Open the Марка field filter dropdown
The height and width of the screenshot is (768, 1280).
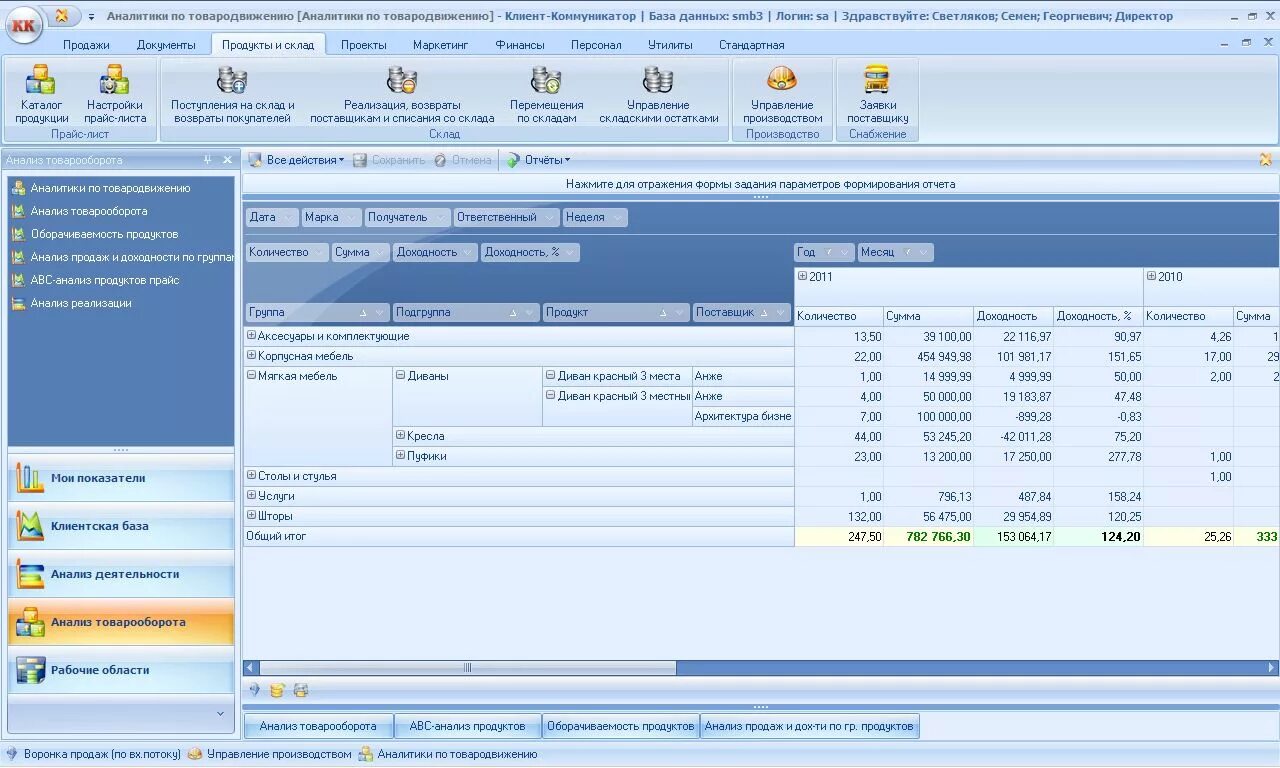click(351, 217)
